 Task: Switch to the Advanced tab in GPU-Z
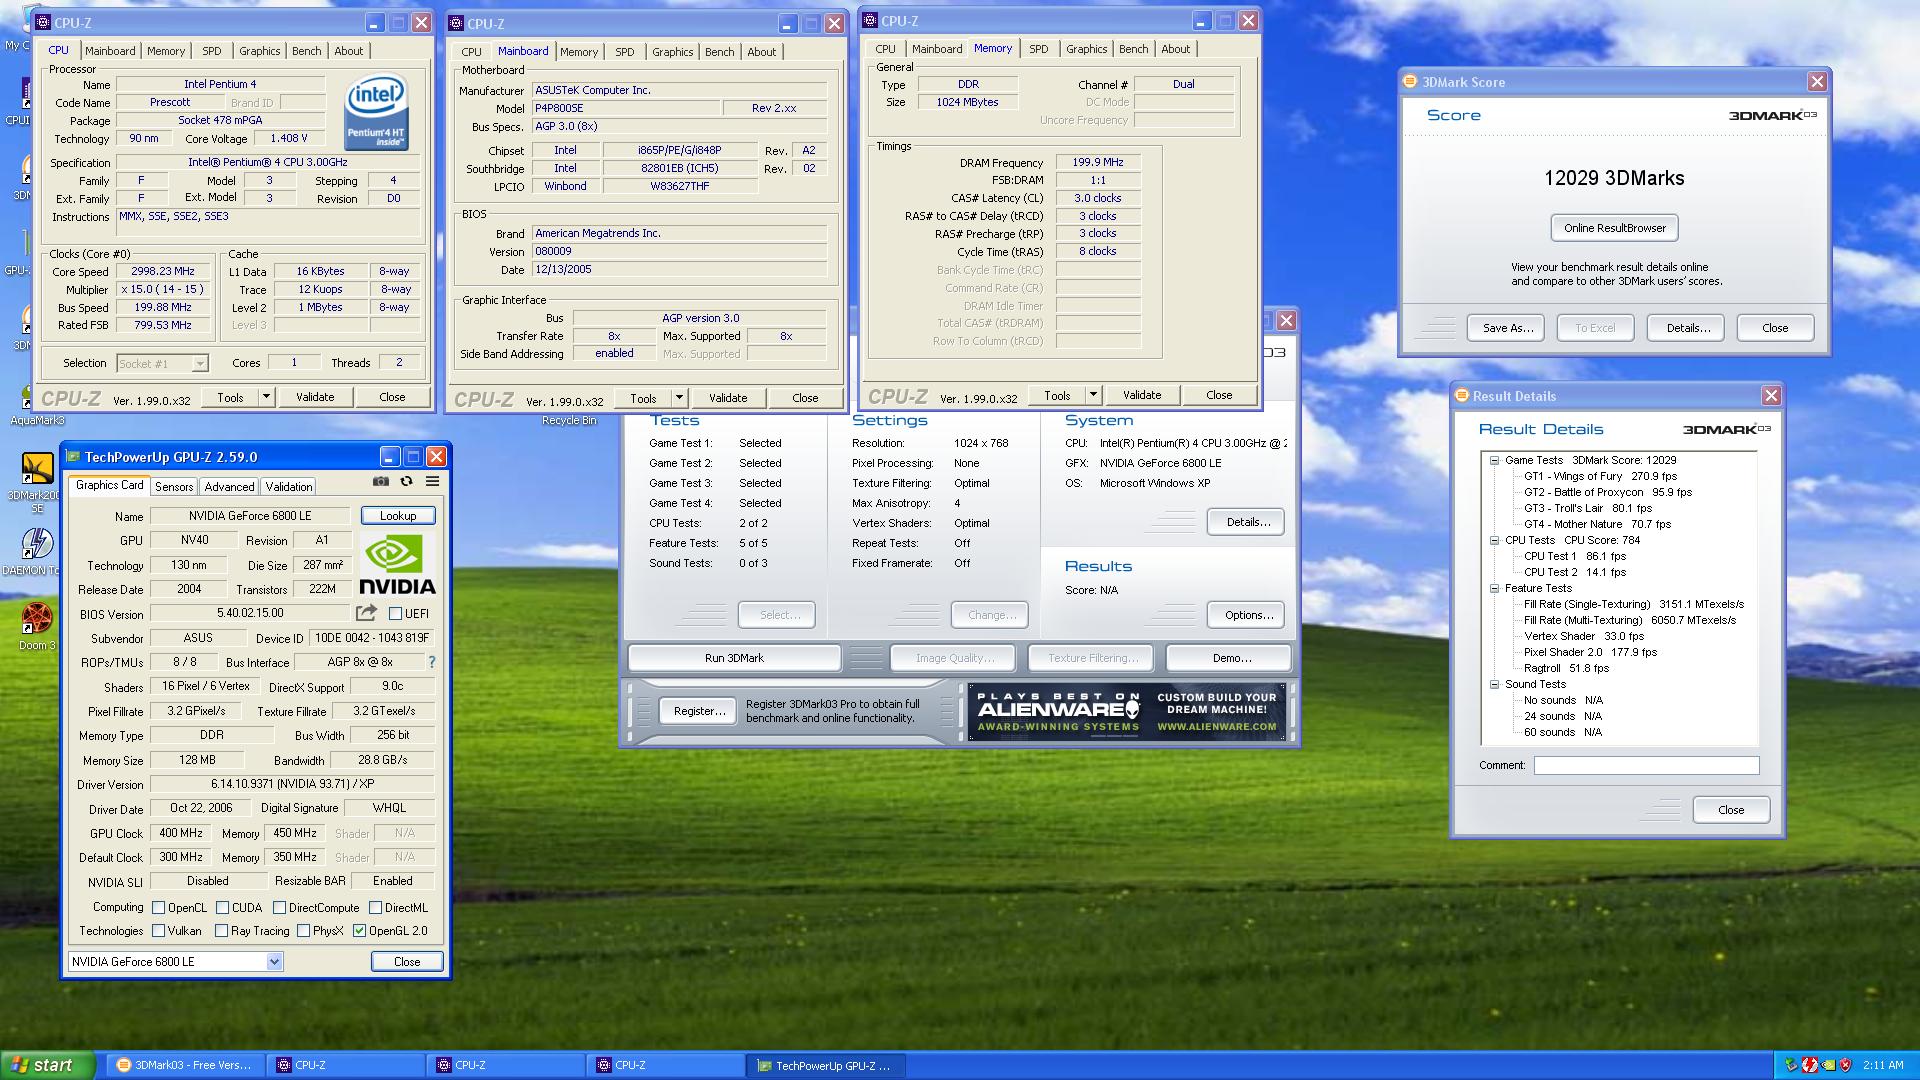point(229,487)
